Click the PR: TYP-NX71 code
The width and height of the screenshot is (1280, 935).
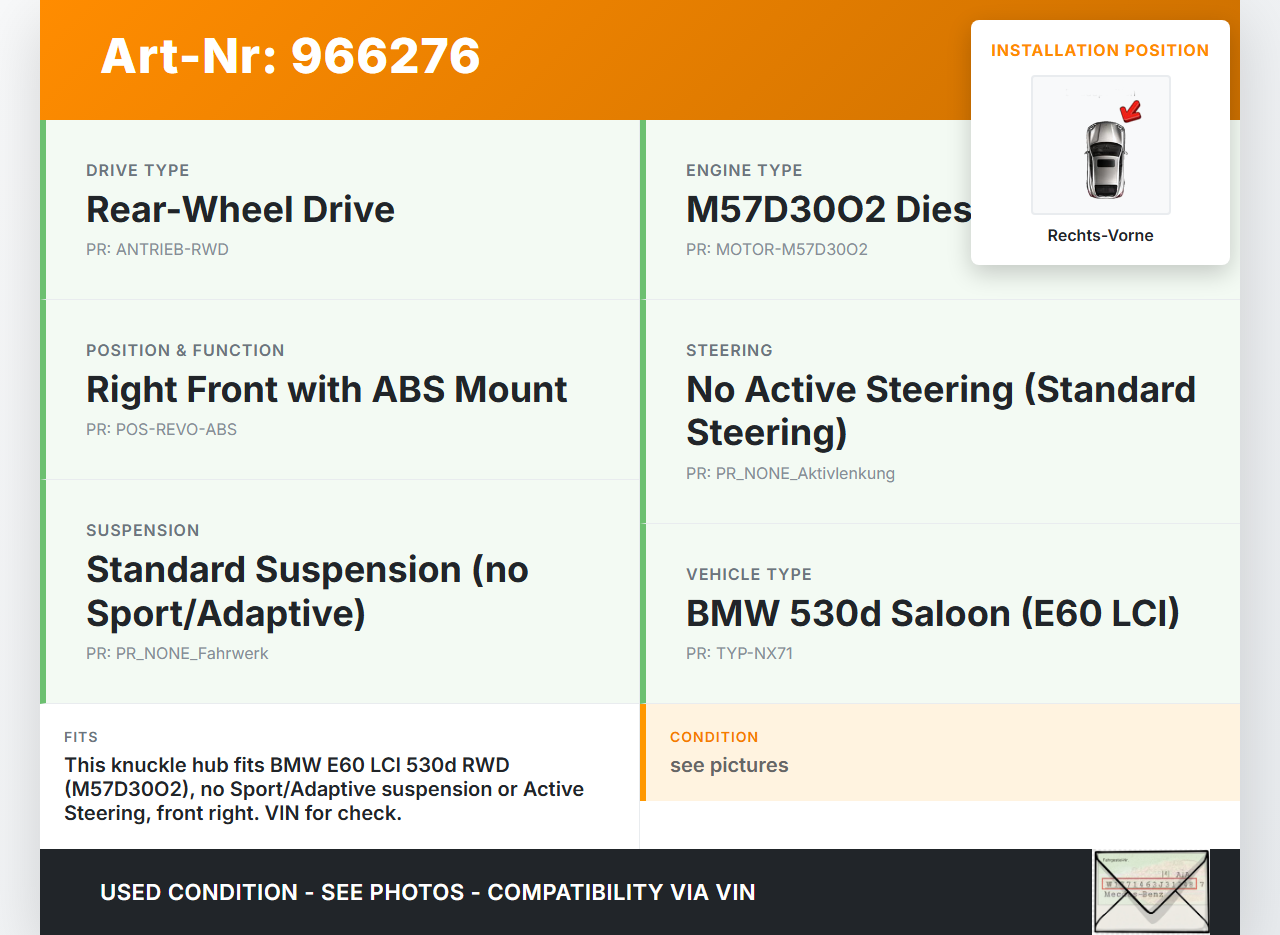(x=739, y=653)
